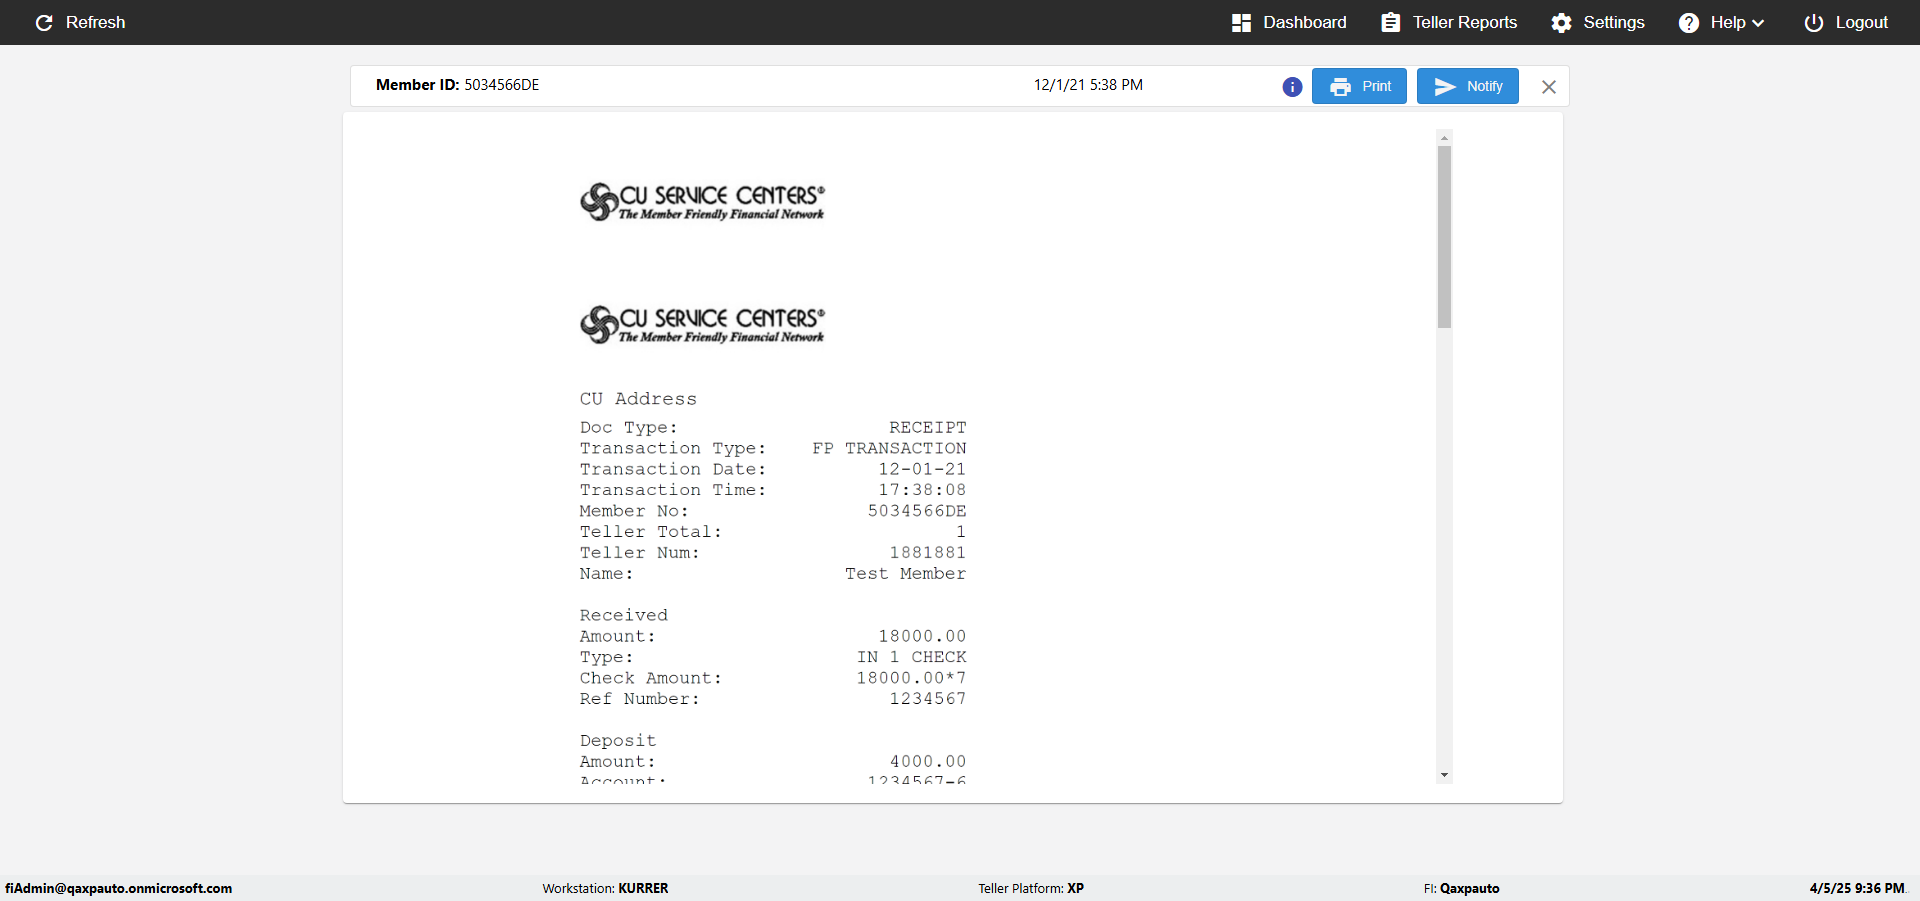Screen dimensions: 1920x901
Task: Open the Dashboard from the top bar
Action: 1289,22
